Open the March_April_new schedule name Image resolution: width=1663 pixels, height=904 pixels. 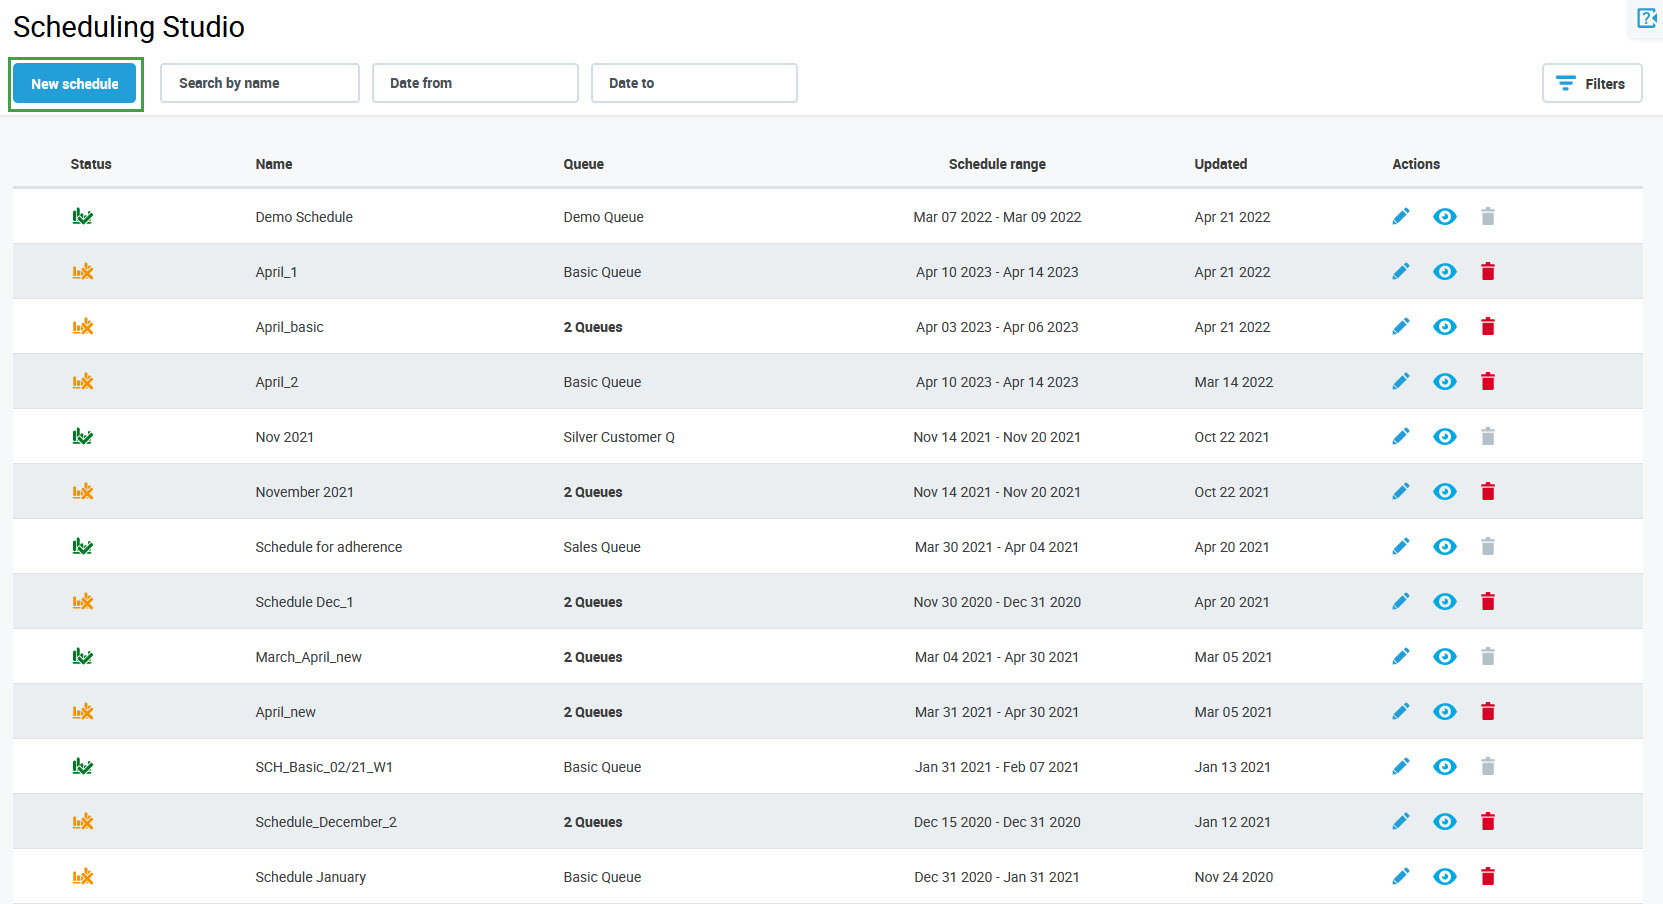(308, 657)
